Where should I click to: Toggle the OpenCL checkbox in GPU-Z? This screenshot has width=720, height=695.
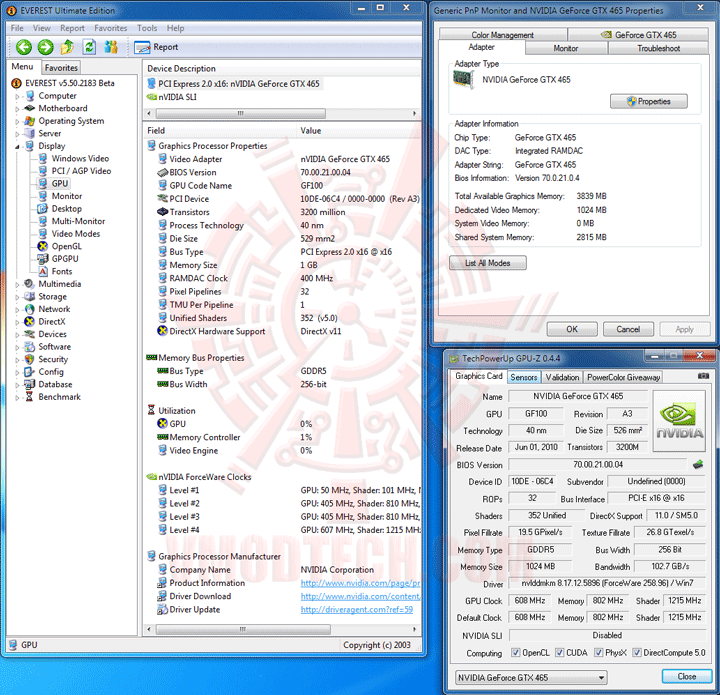516,652
